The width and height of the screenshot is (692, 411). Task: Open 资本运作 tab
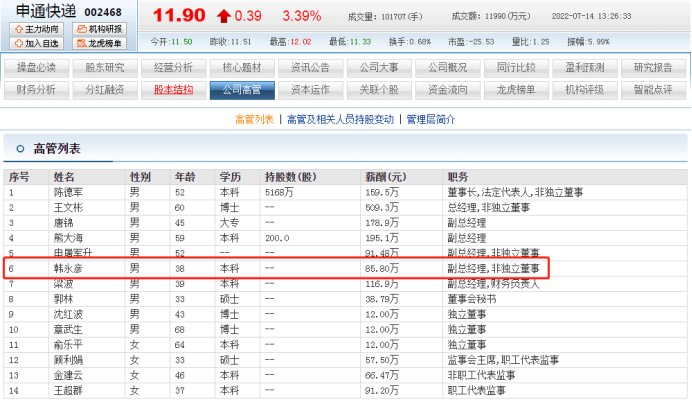311,90
